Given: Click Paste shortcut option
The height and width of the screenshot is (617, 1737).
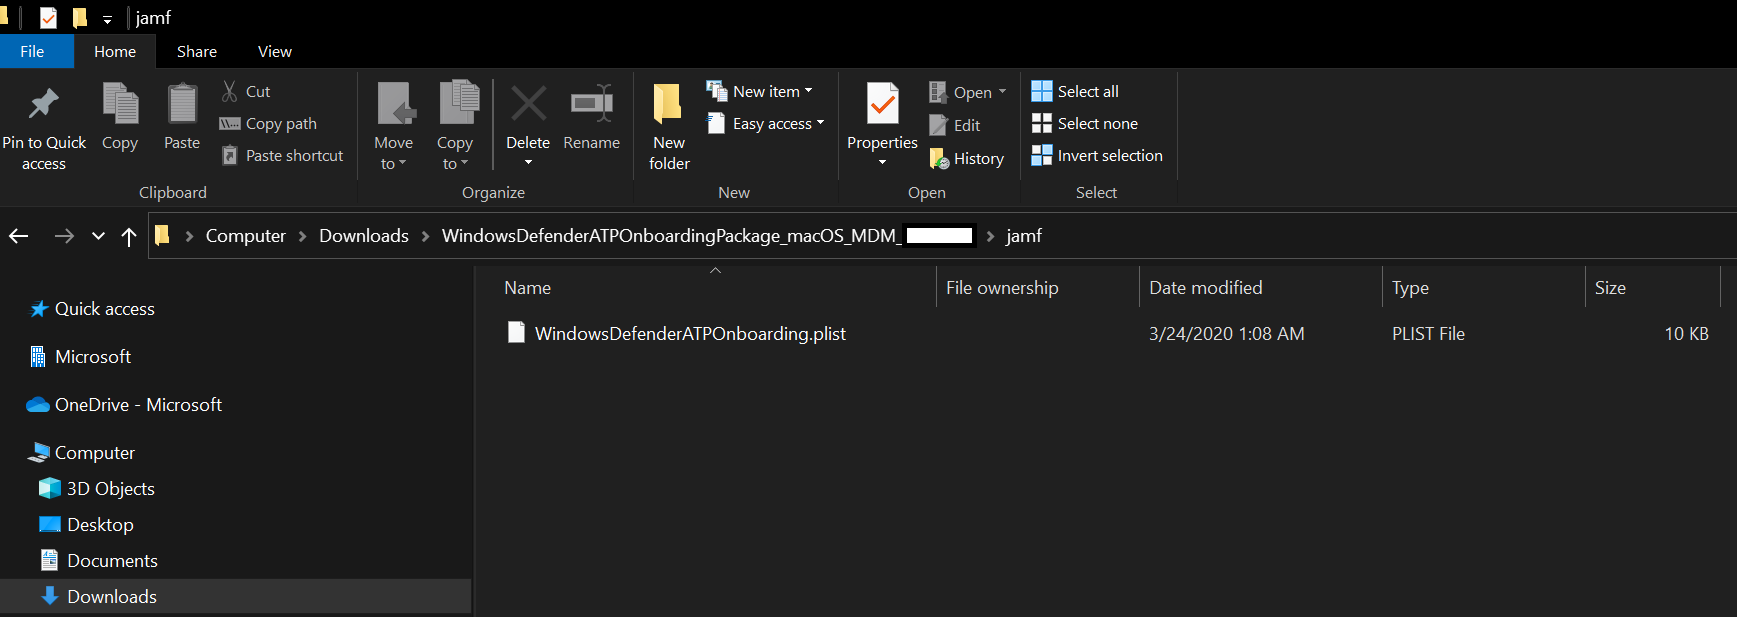Looking at the screenshot, I should pyautogui.click(x=282, y=155).
